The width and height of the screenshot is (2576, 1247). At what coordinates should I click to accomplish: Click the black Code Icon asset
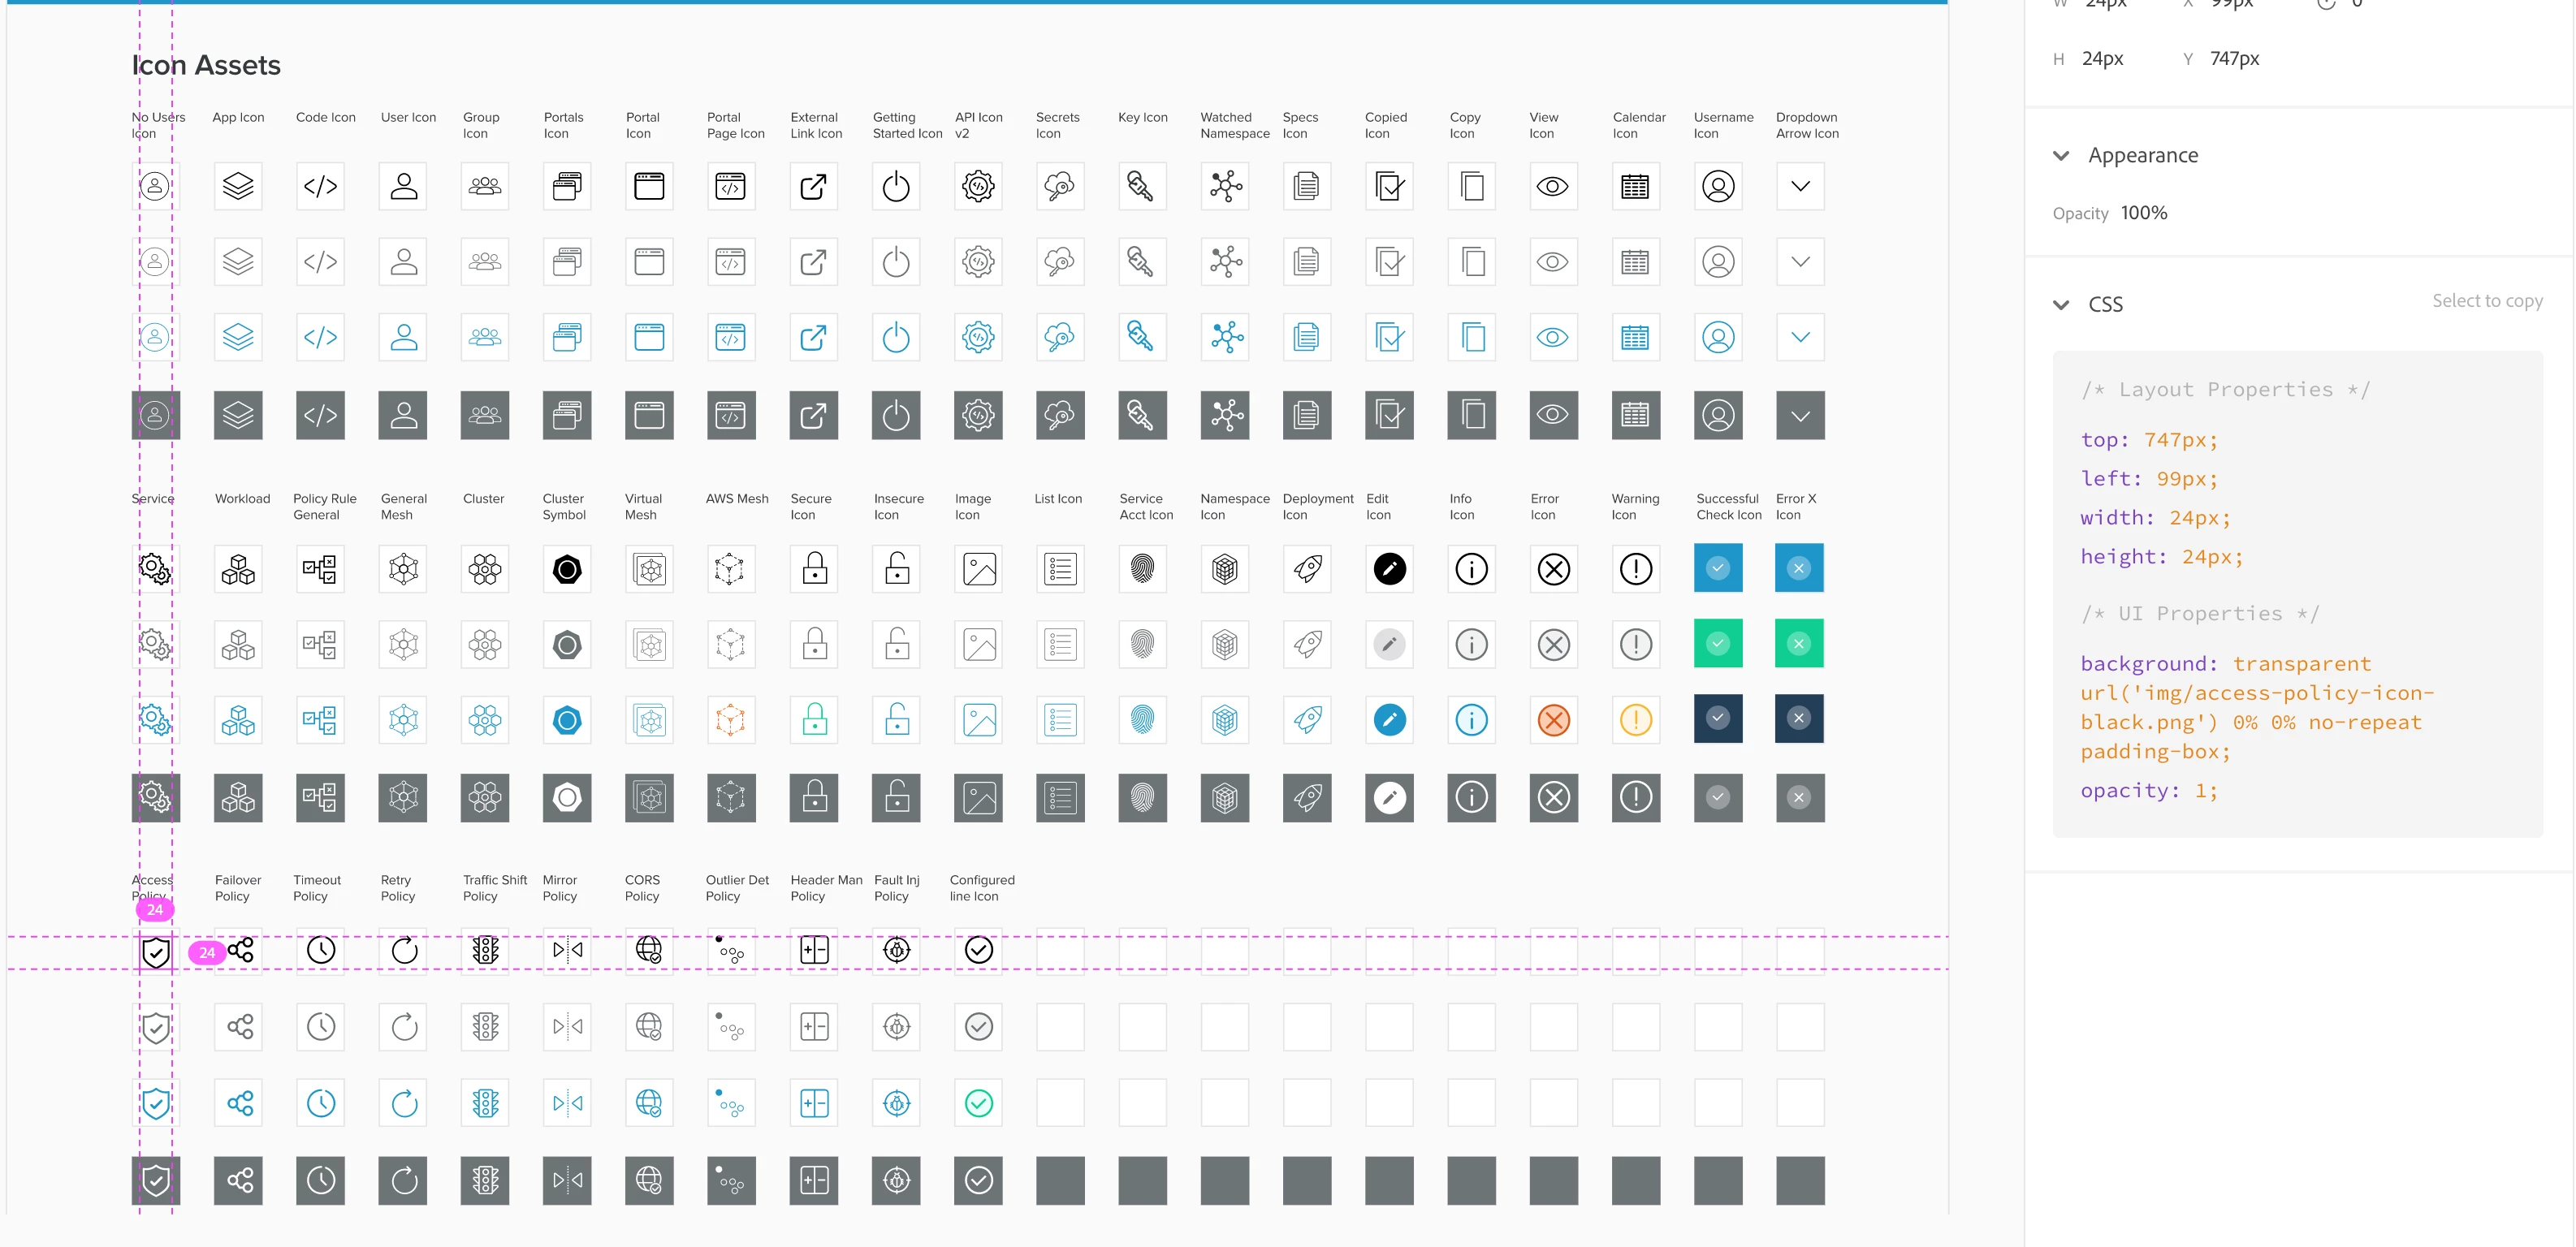(320, 186)
